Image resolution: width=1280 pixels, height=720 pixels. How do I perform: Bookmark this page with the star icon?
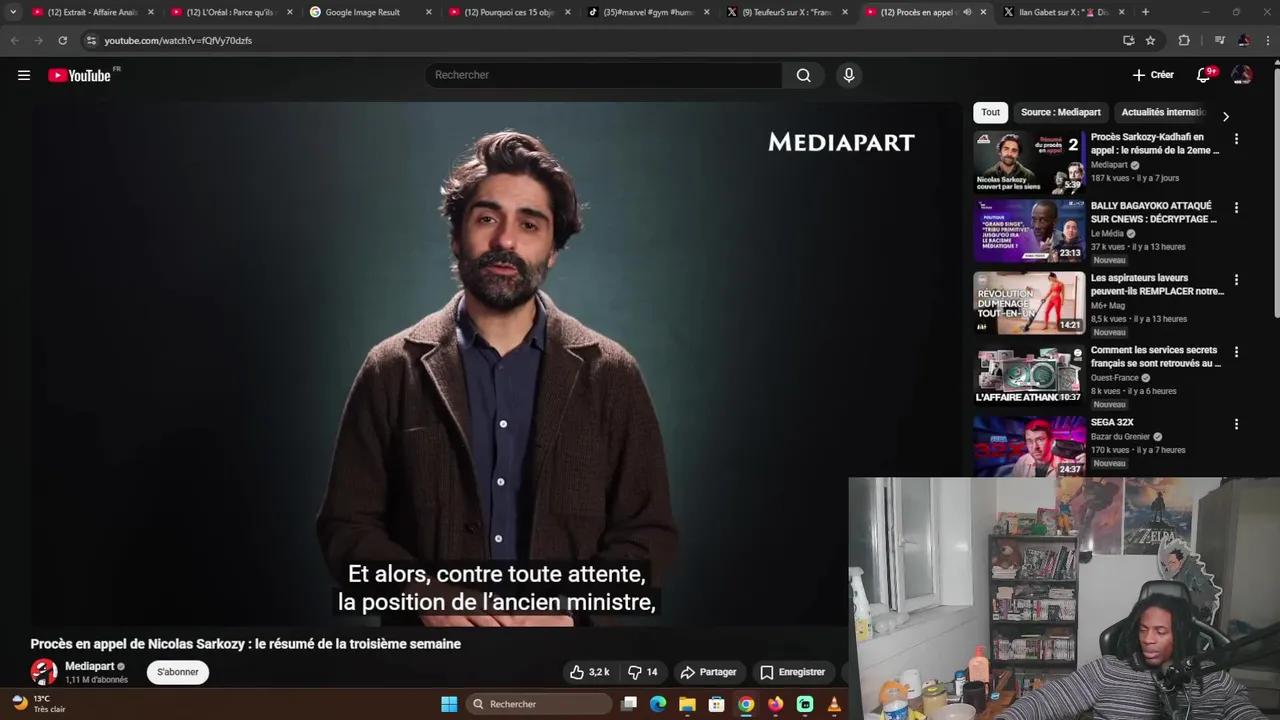[x=1150, y=40]
